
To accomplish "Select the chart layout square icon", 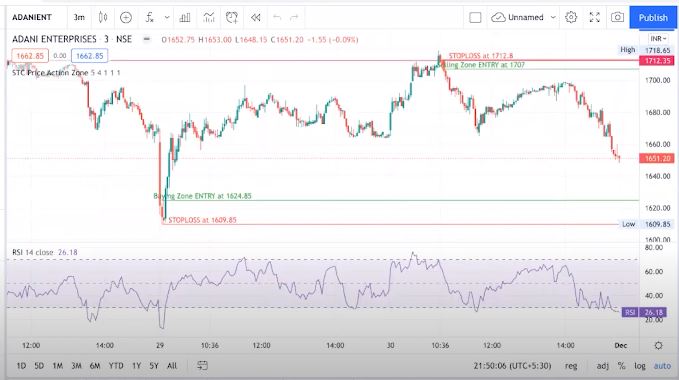I will (x=475, y=17).
